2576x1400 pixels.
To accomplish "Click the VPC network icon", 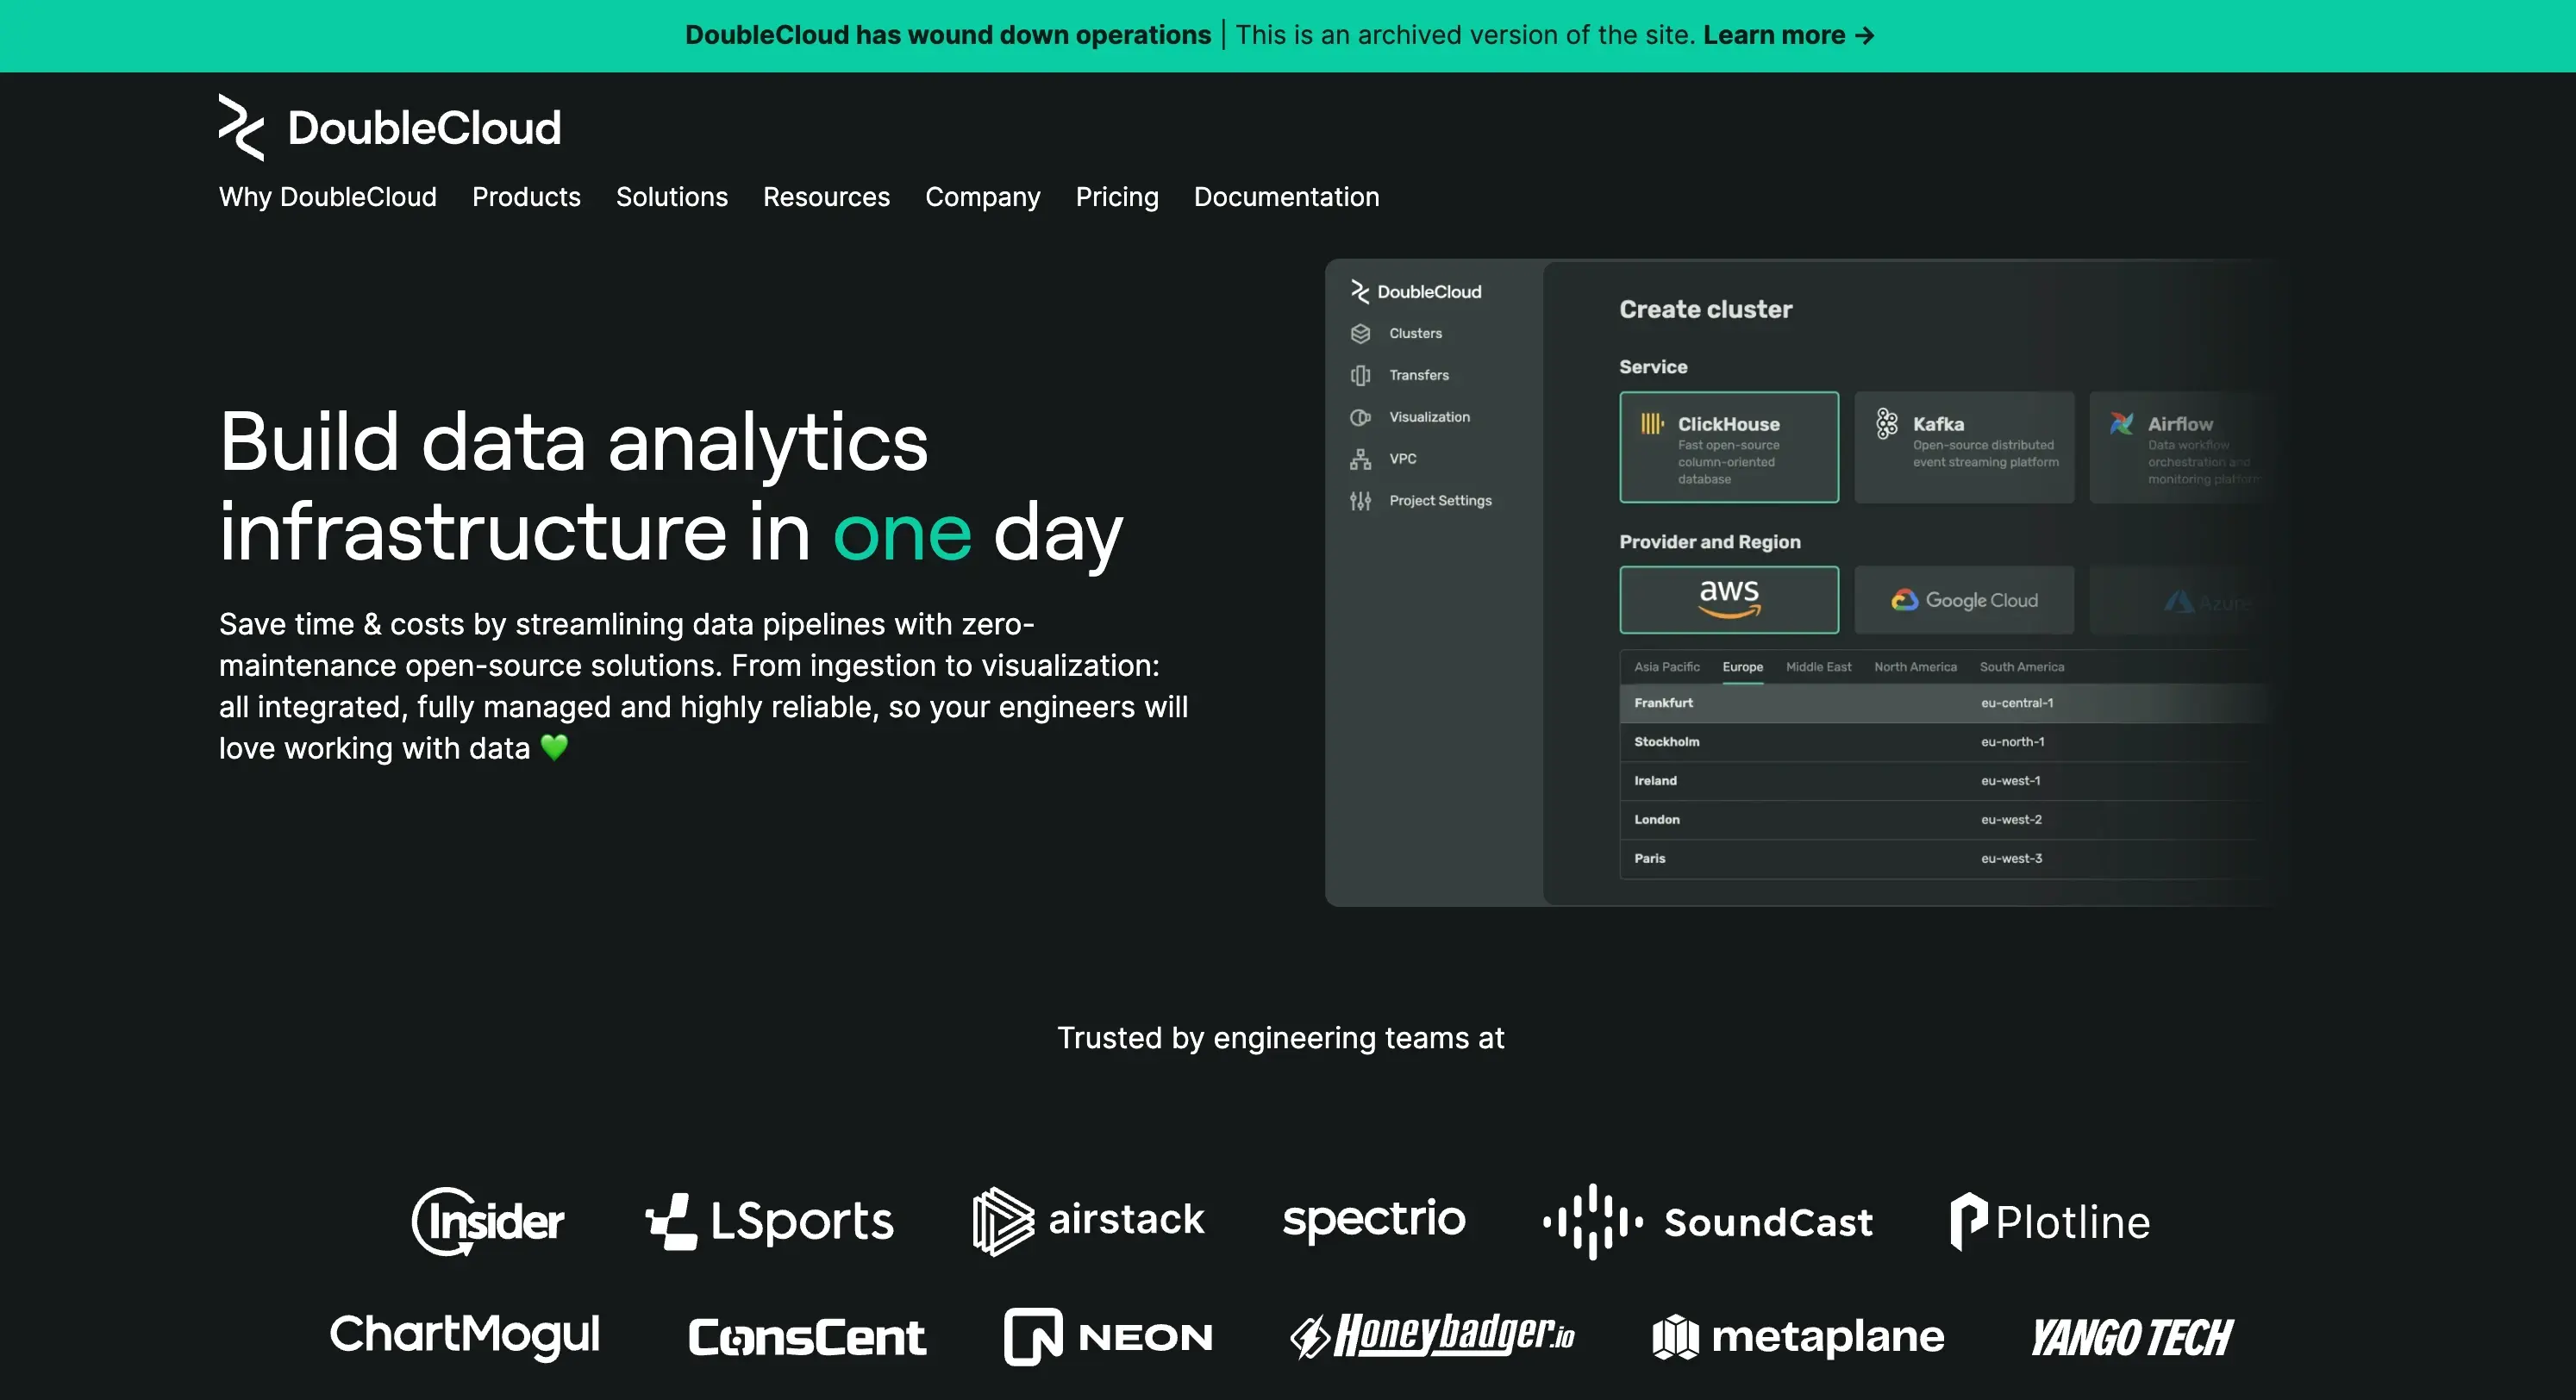I will click(x=1360, y=459).
